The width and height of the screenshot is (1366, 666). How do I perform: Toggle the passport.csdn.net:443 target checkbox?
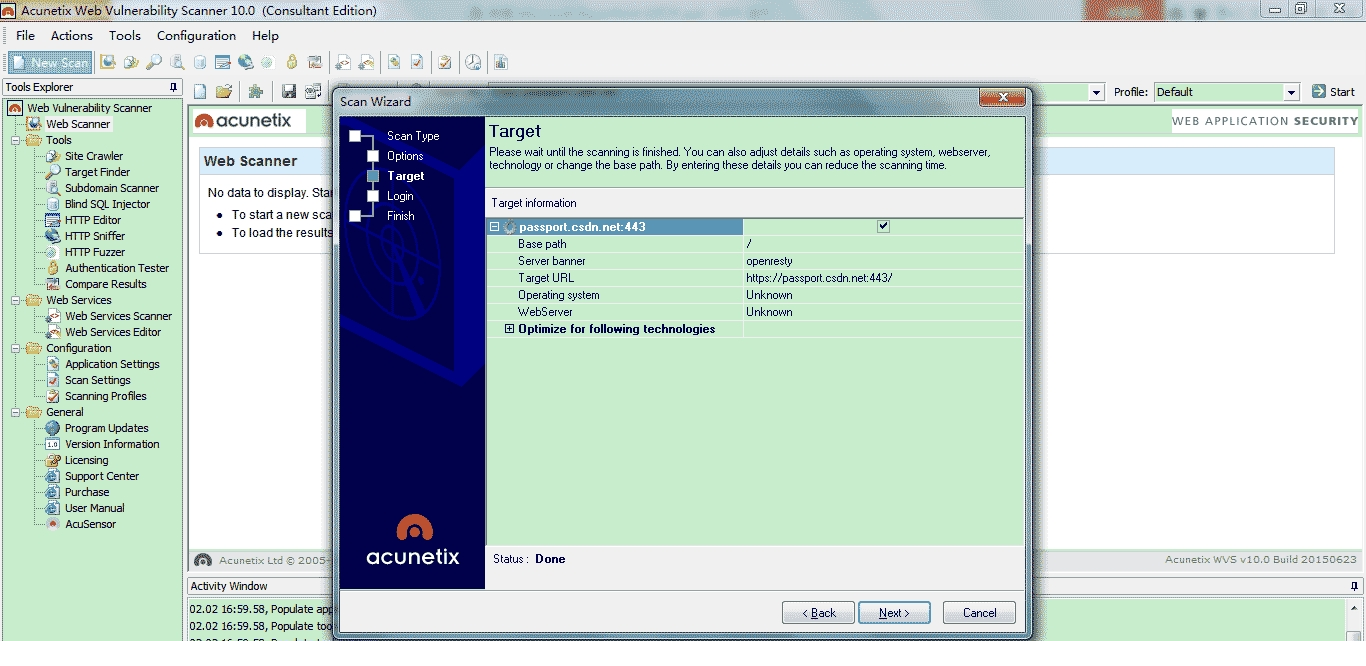point(883,226)
